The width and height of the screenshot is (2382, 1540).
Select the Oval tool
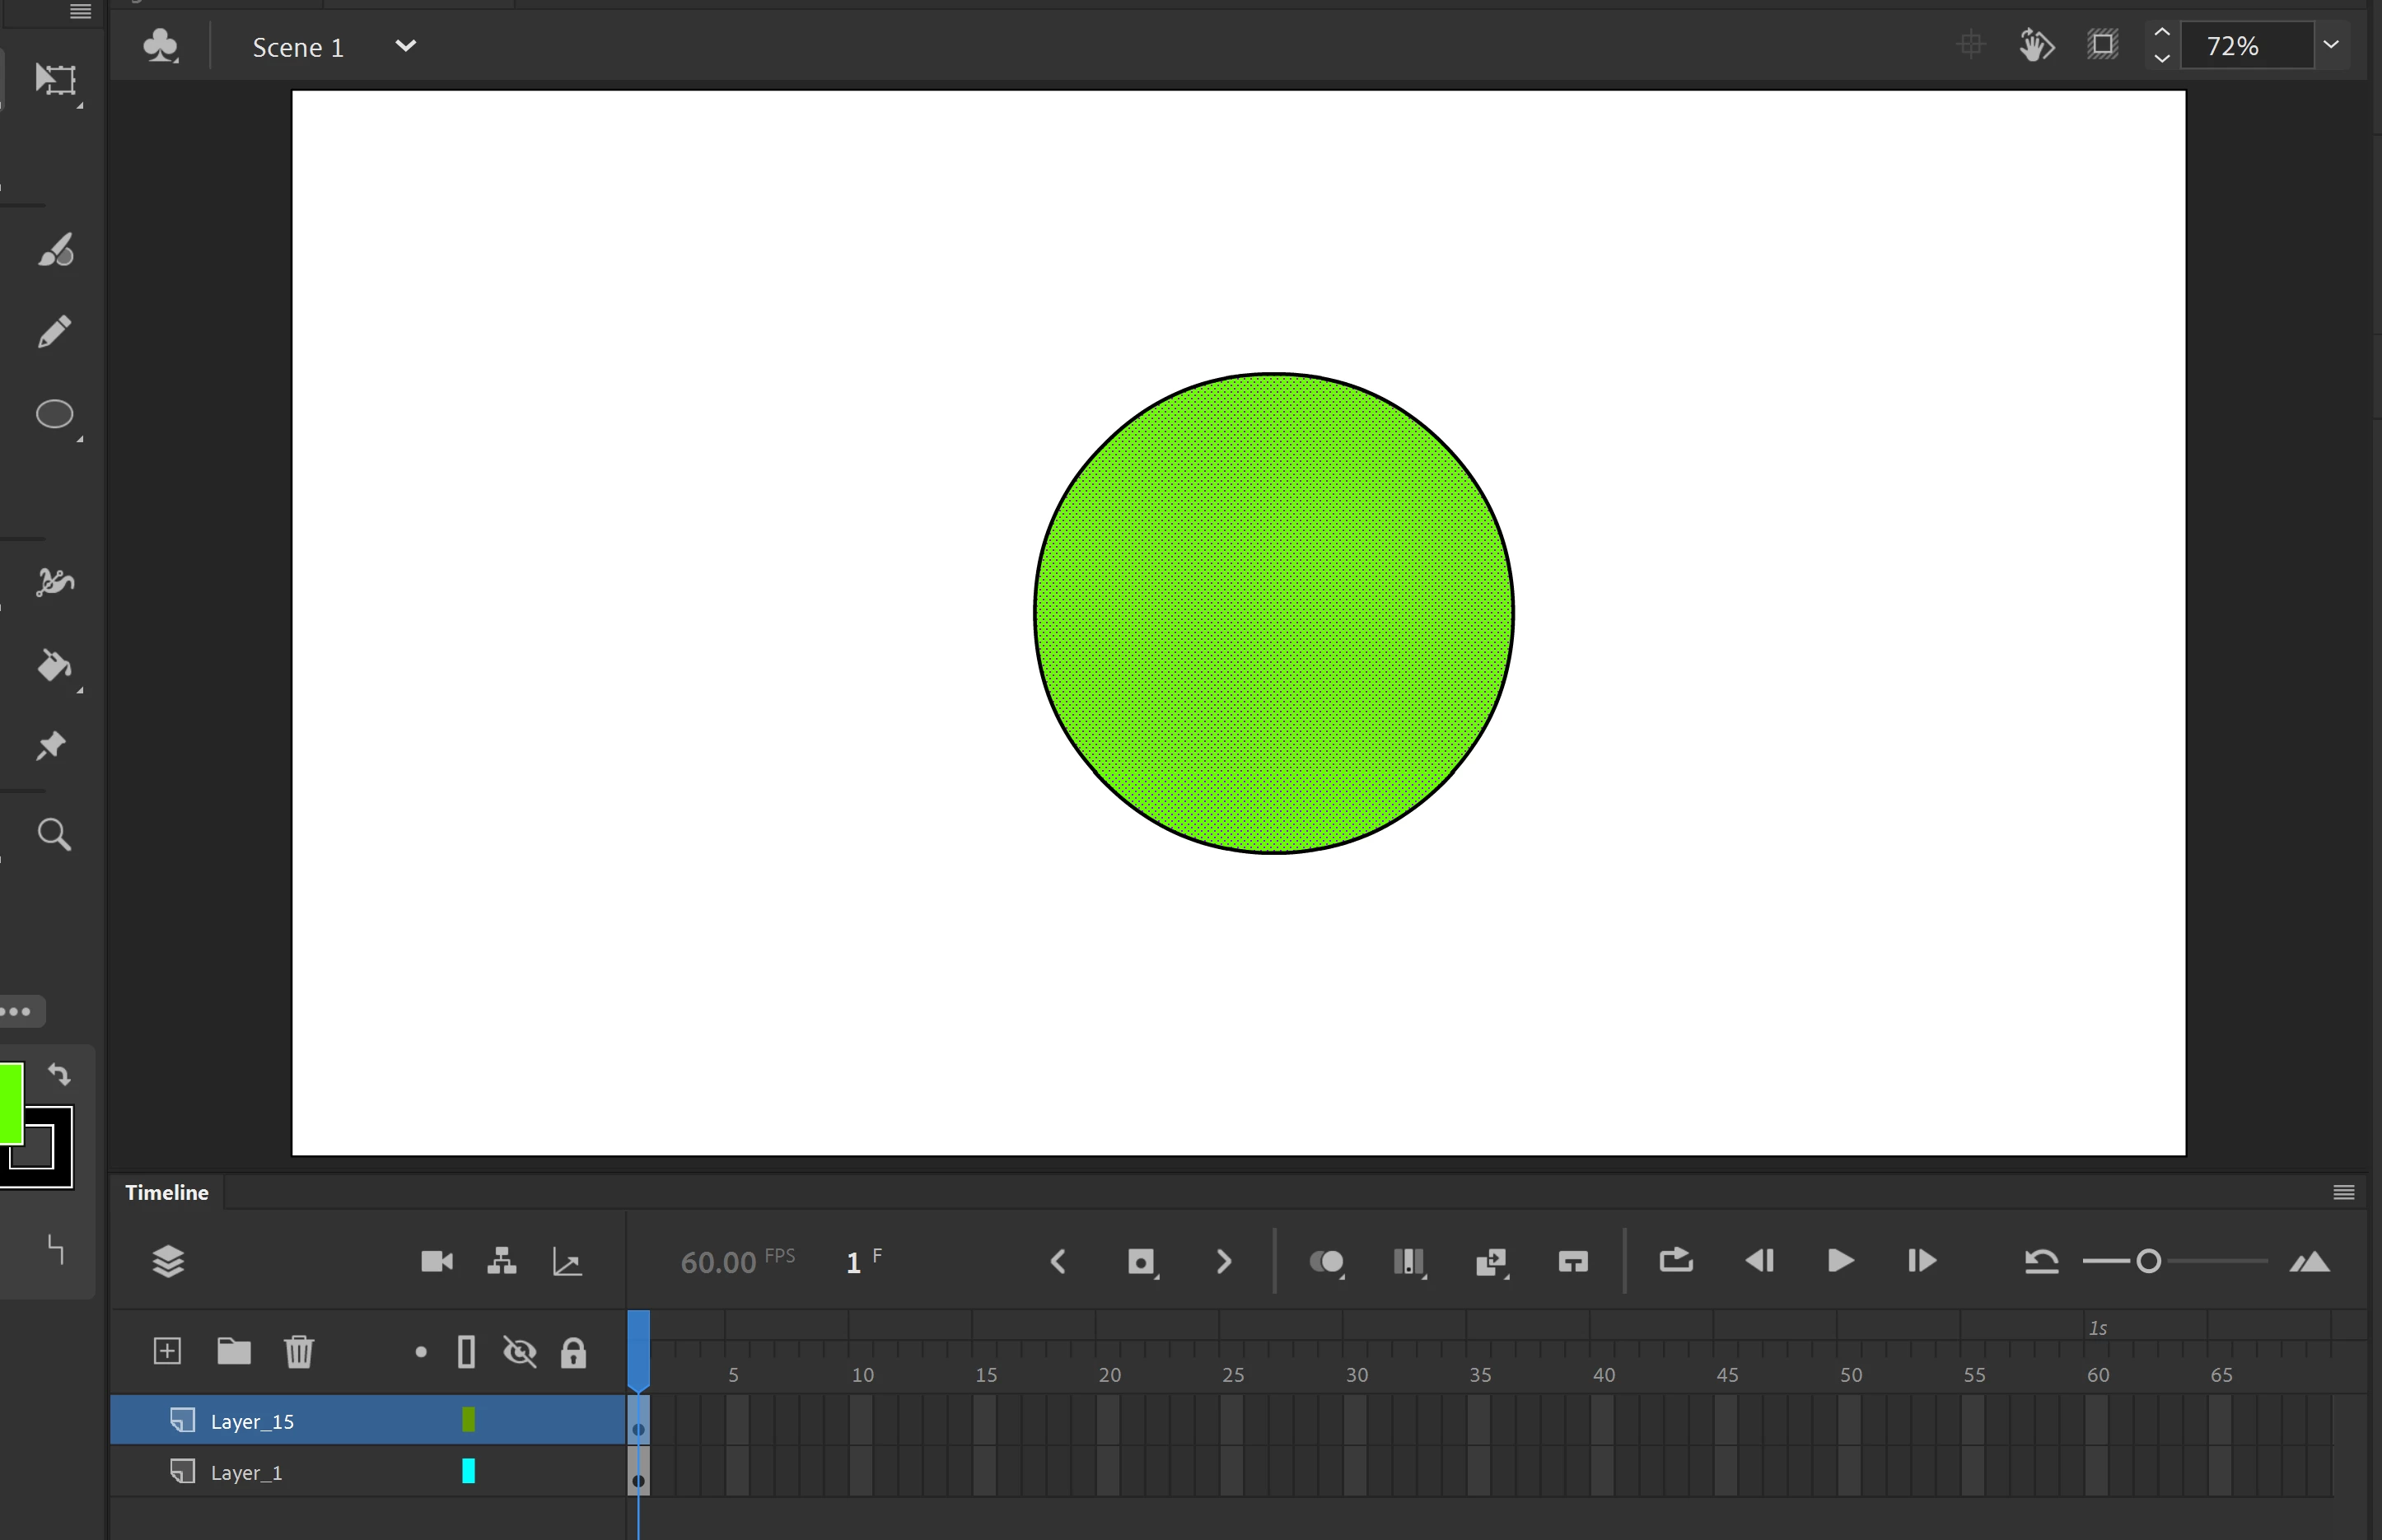[x=55, y=414]
